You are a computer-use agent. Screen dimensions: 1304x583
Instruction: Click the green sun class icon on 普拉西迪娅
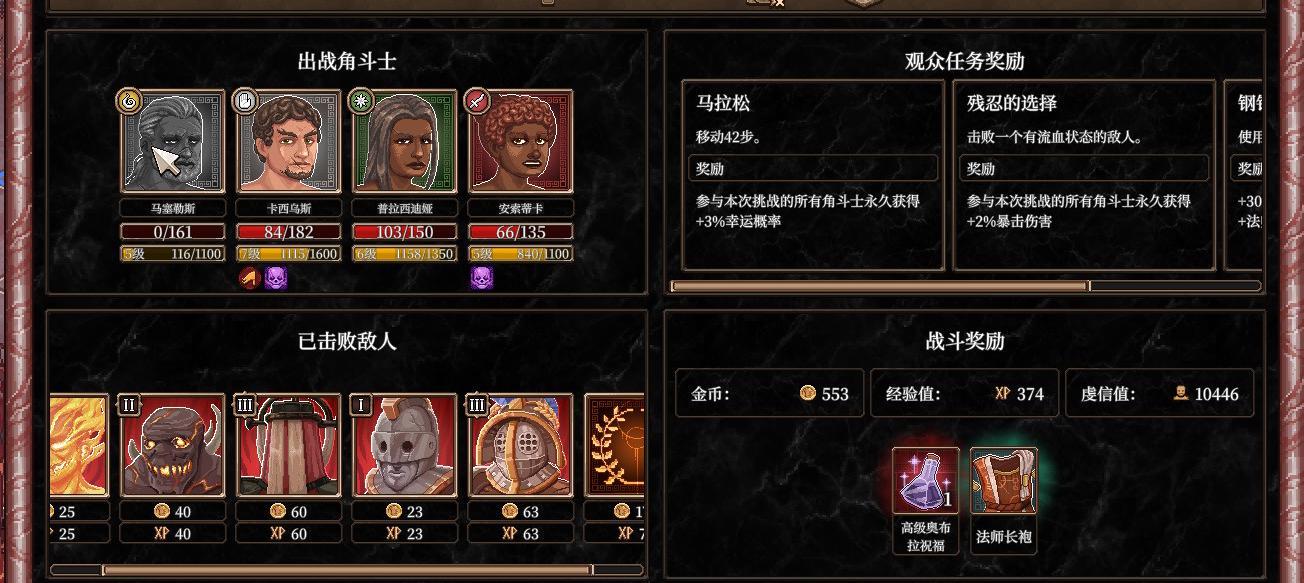click(x=360, y=100)
